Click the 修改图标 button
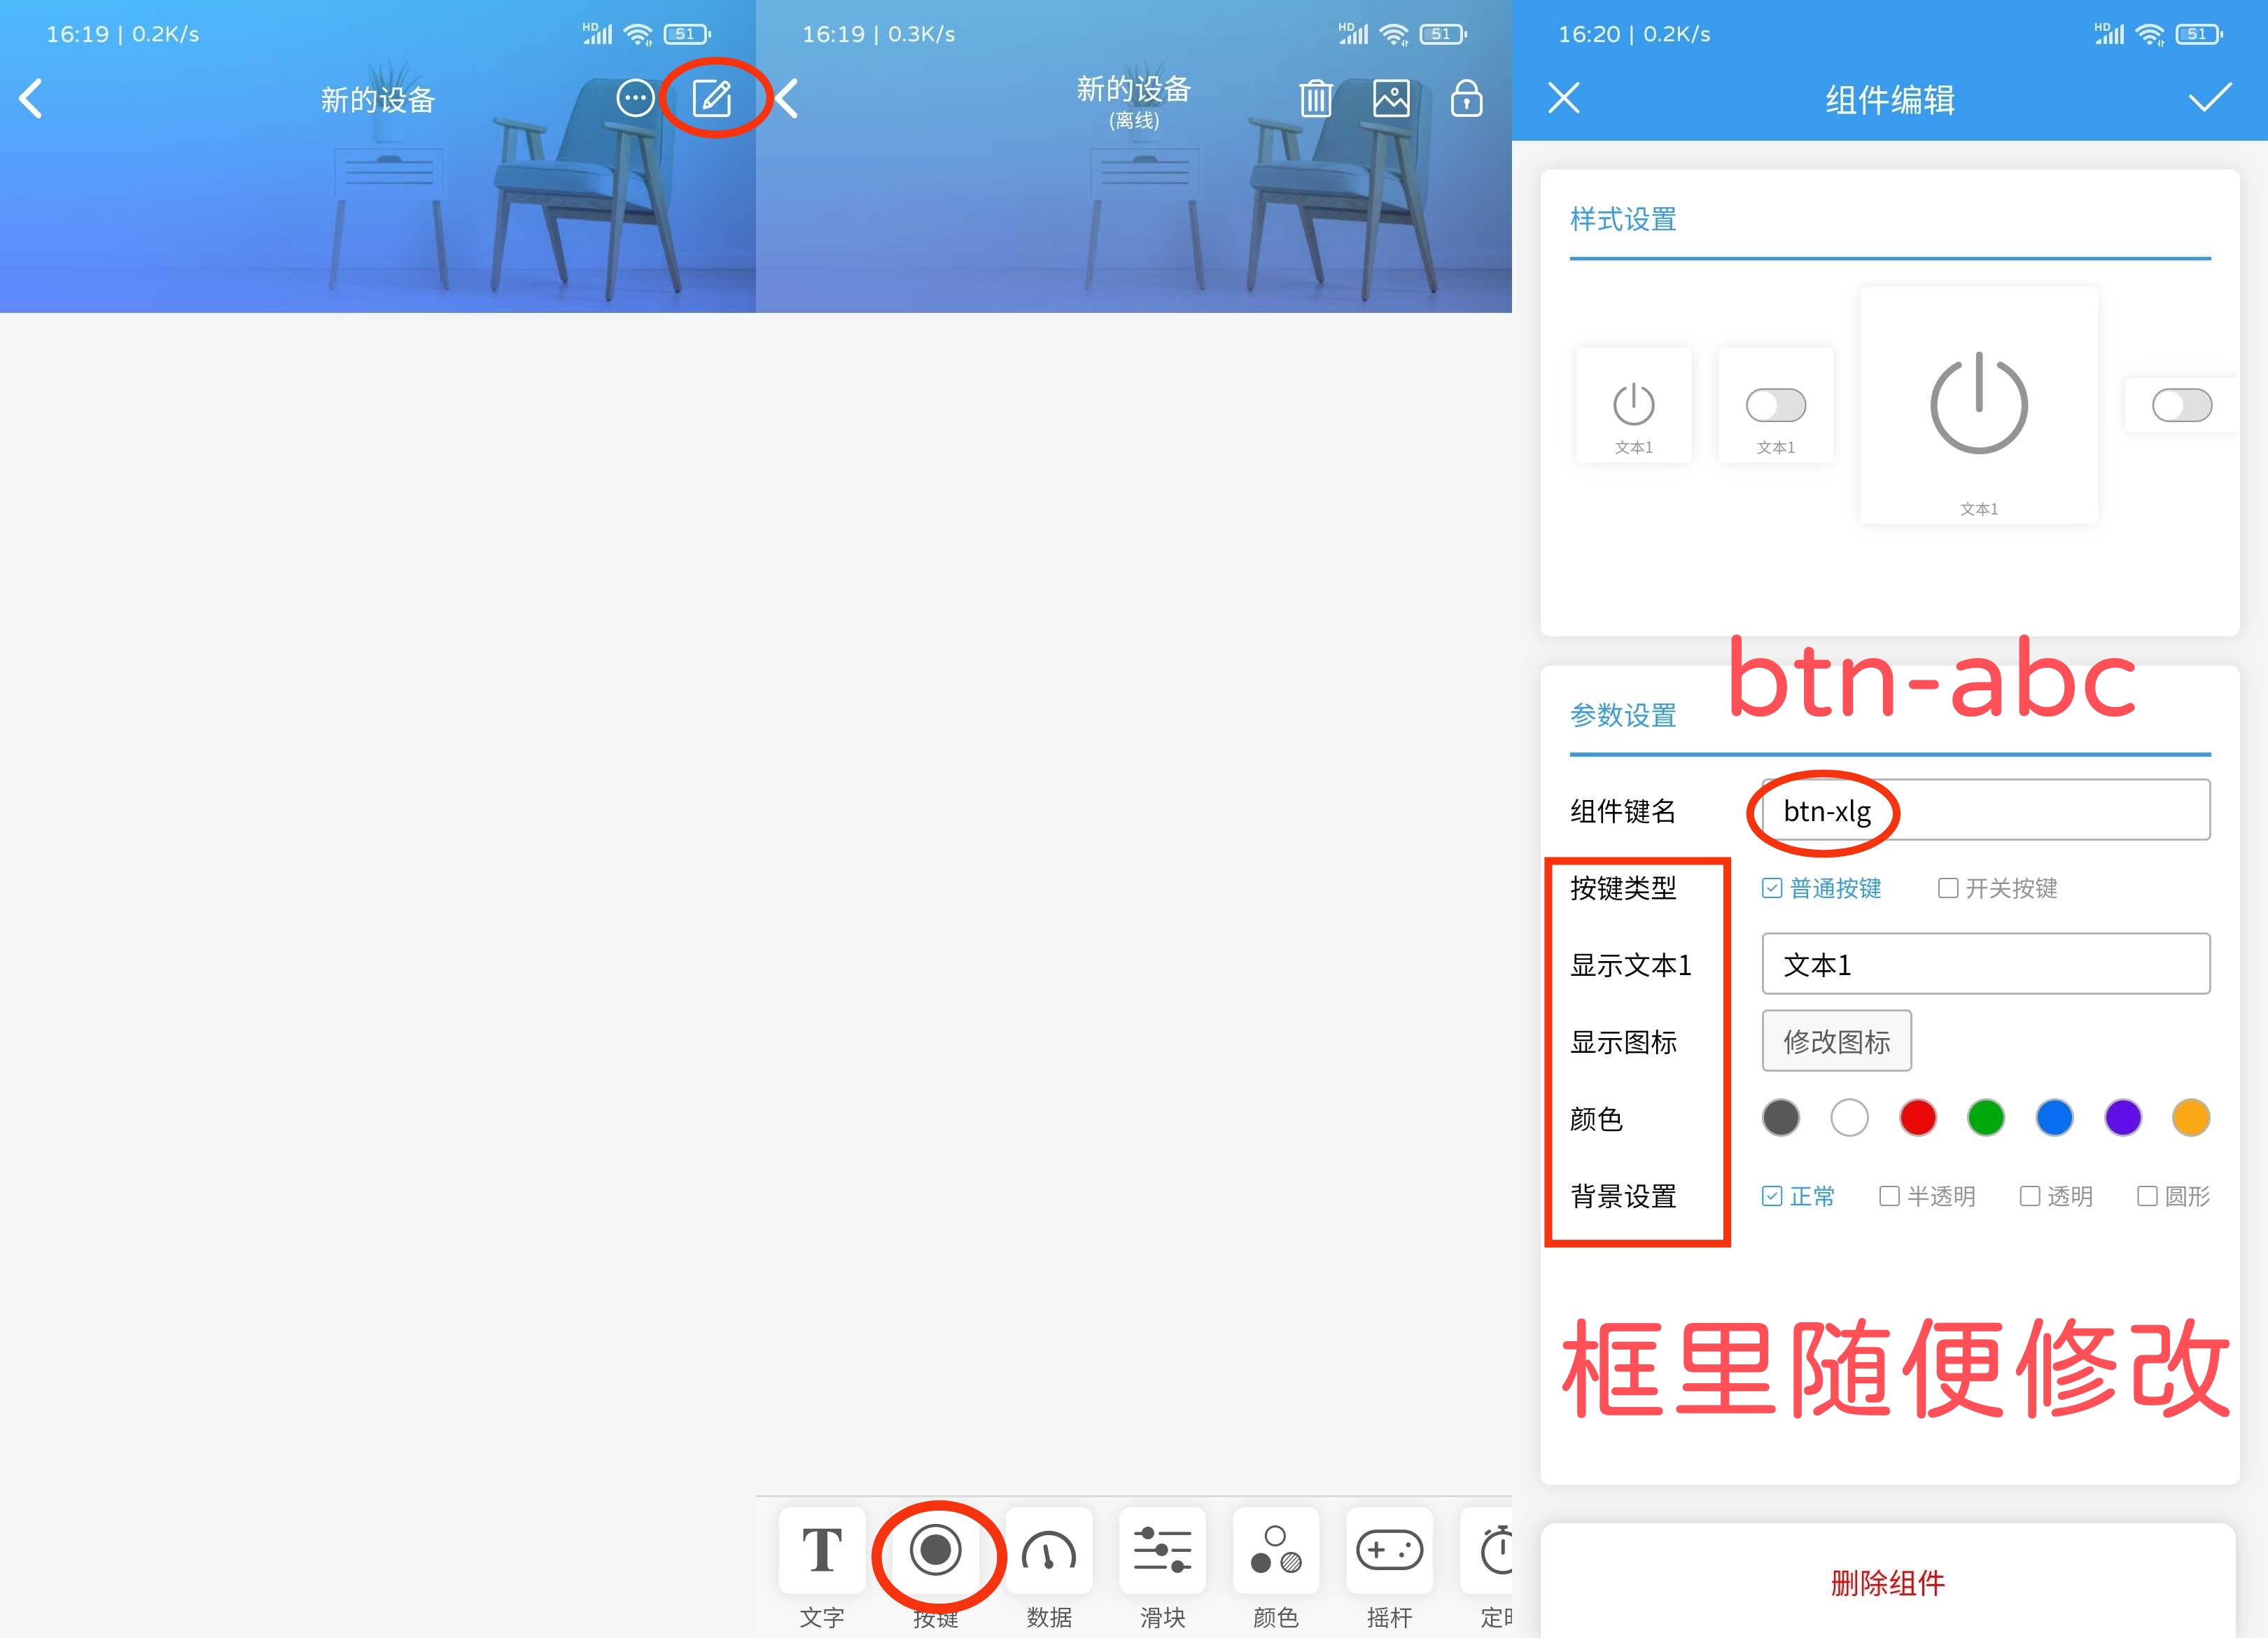Image resolution: width=2268 pixels, height=1638 pixels. point(1836,1041)
